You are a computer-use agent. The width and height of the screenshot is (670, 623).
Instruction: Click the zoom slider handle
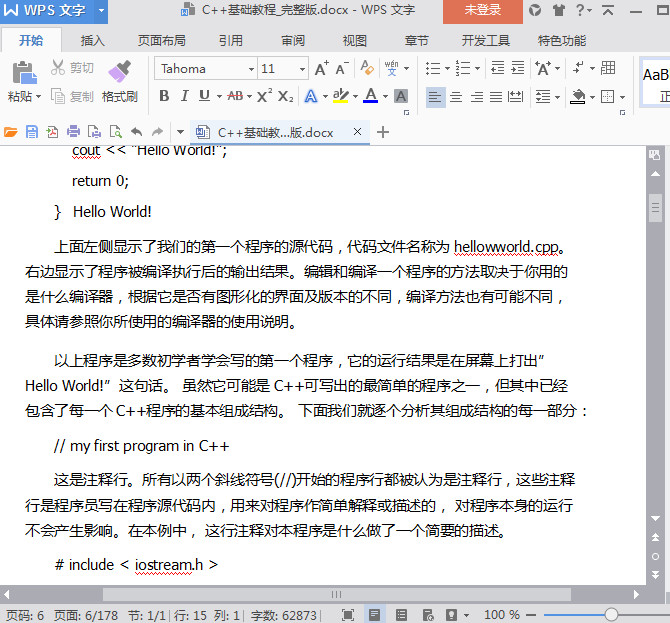611,615
